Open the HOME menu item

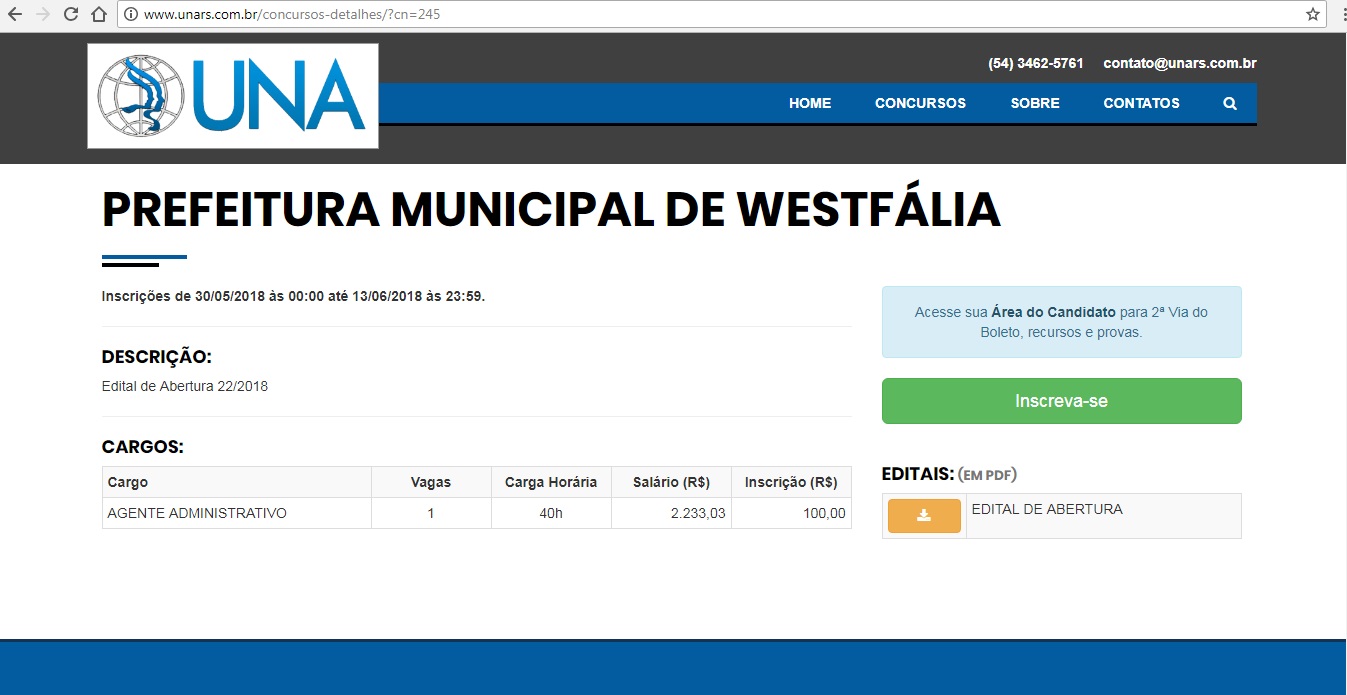[x=809, y=103]
